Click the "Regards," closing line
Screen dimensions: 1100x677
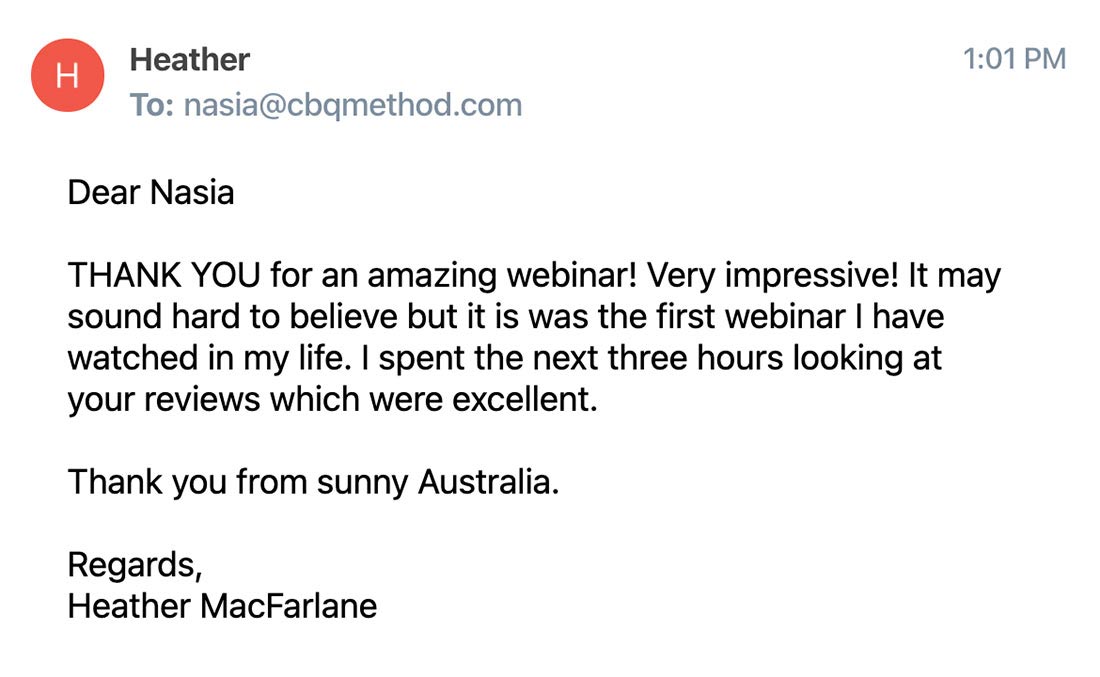pos(135,566)
